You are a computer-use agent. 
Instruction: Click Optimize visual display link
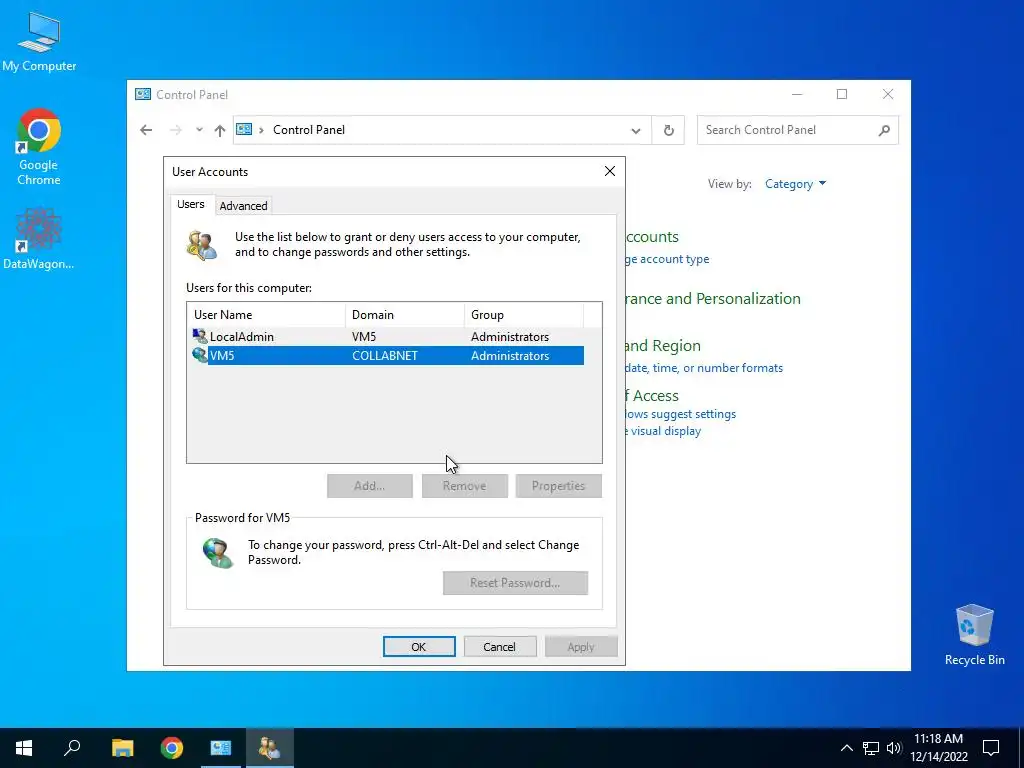[x=663, y=431]
